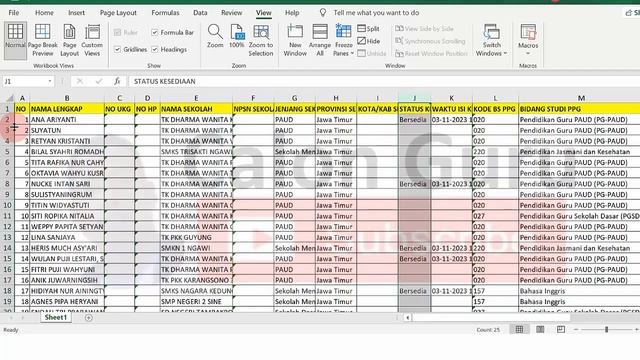
Task: Open Page Break Preview view
Action: 42,40
